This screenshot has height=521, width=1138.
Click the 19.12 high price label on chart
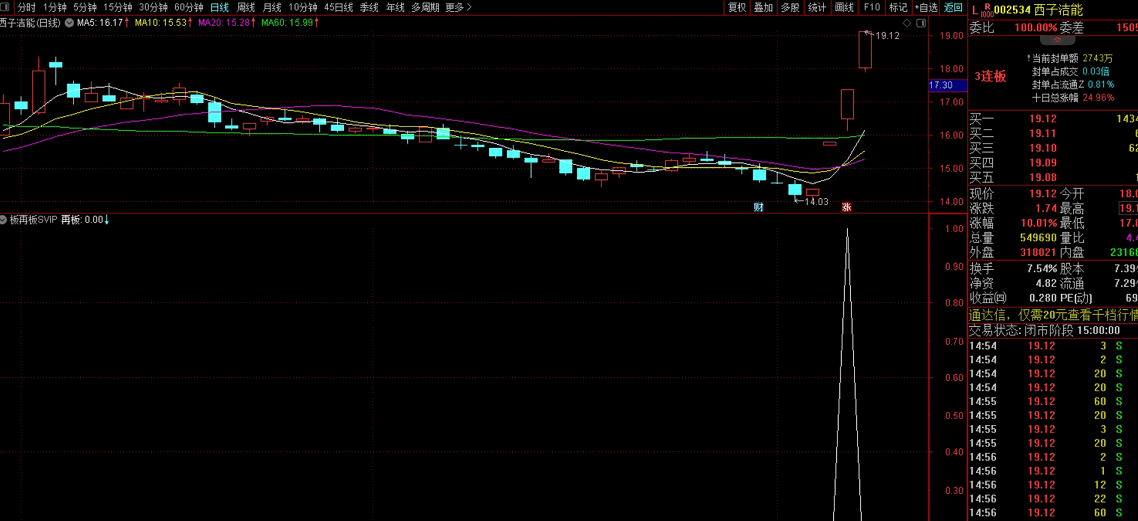pos(888,36)
